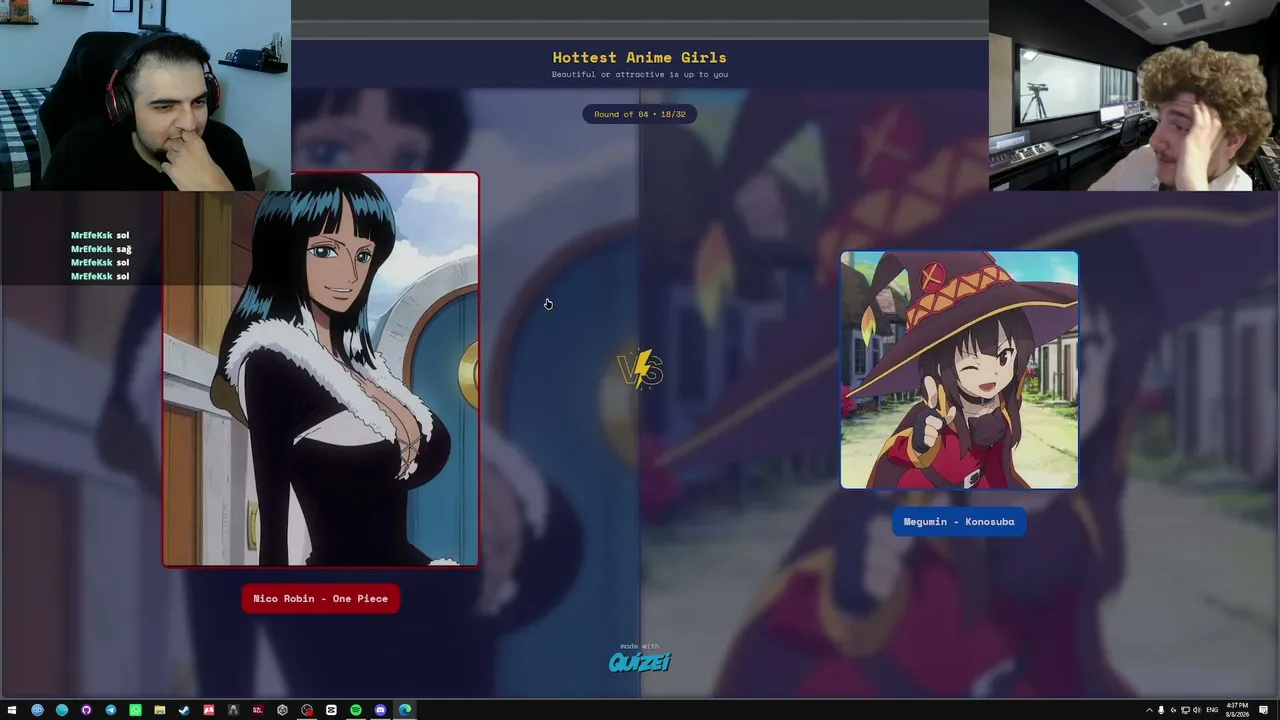Image resolution: width=1280 pixels, height=720 pixels.
Task: Open Spotify from the taskbar
Action: 356,710
